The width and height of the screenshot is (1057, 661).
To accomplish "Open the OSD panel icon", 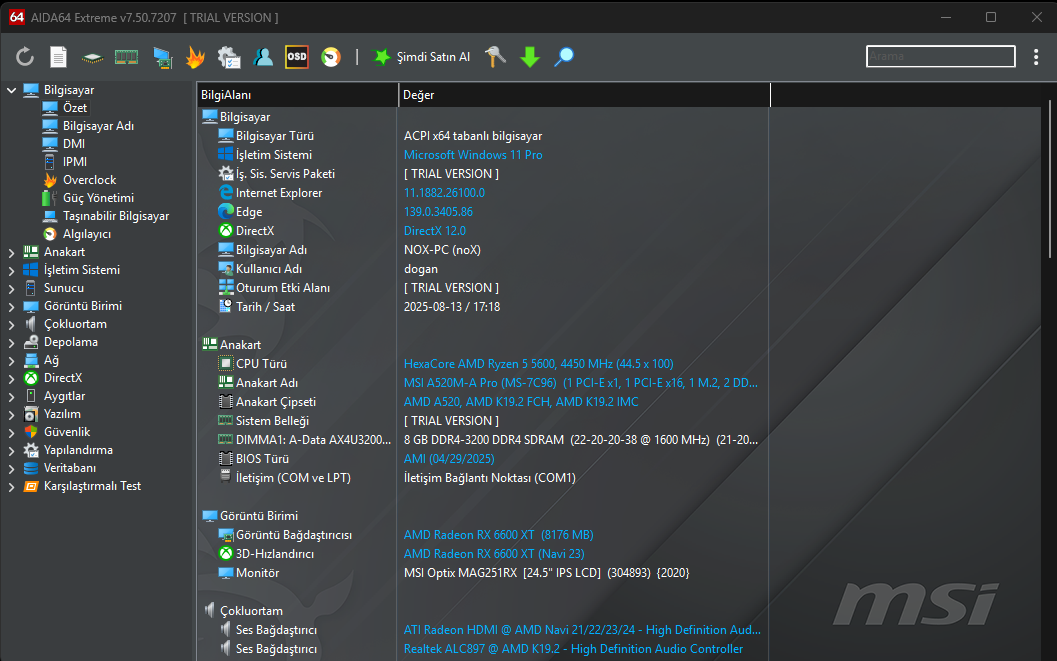I will coord(297,57).
